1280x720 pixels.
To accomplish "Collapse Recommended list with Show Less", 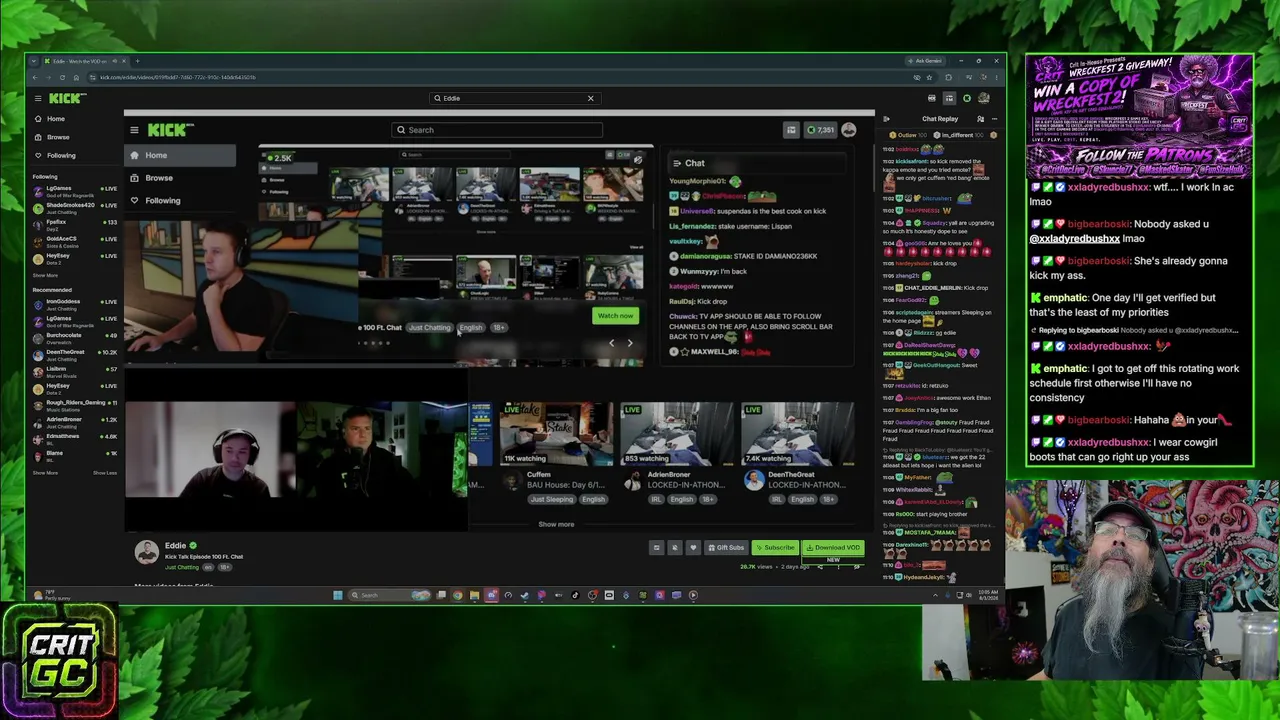I will point(105,473).
